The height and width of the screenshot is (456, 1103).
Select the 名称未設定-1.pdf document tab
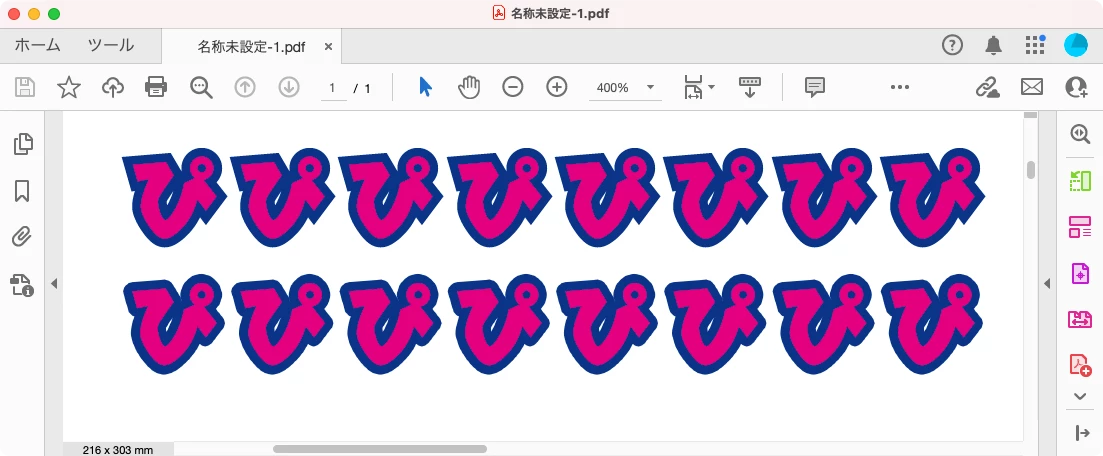point(251,47)
